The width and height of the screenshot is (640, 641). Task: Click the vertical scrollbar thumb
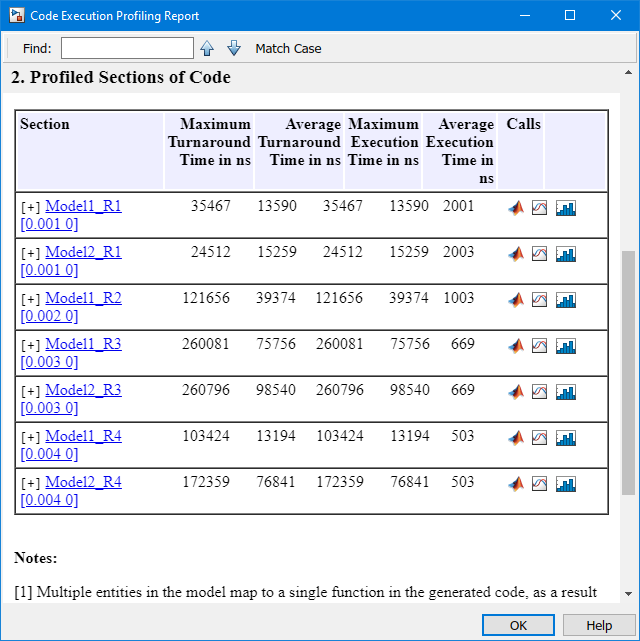click(x=628, y=373)
